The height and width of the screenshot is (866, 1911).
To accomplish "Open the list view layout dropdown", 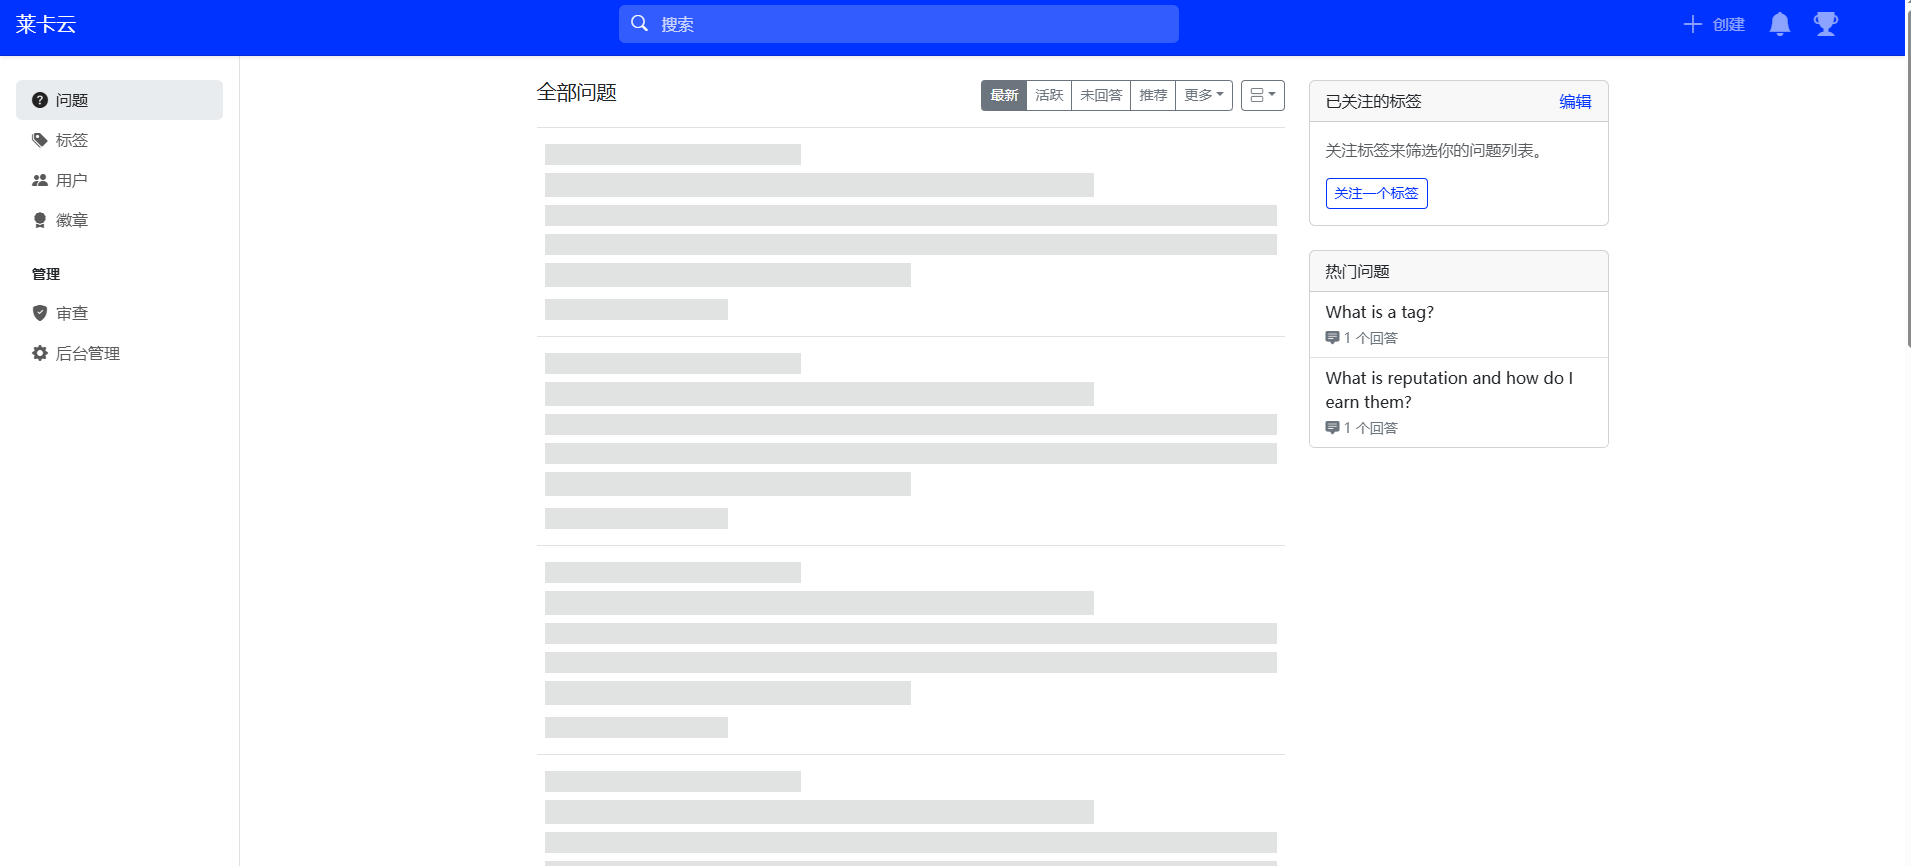I will (x=1263, y=95).
